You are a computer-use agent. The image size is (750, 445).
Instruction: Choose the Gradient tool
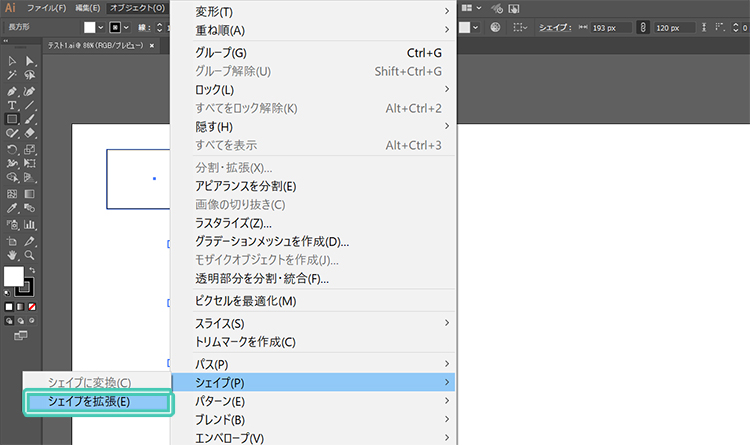30,194
